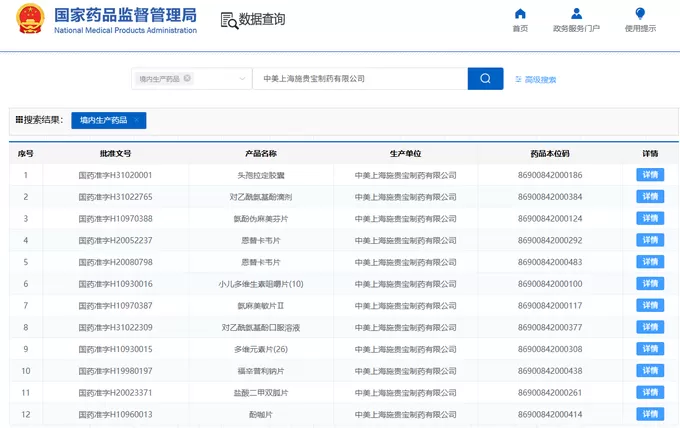This screenshot has width=680, height=428.
Task: Select approval number 国药准字H31022765
Action: (x=115, y=197)
